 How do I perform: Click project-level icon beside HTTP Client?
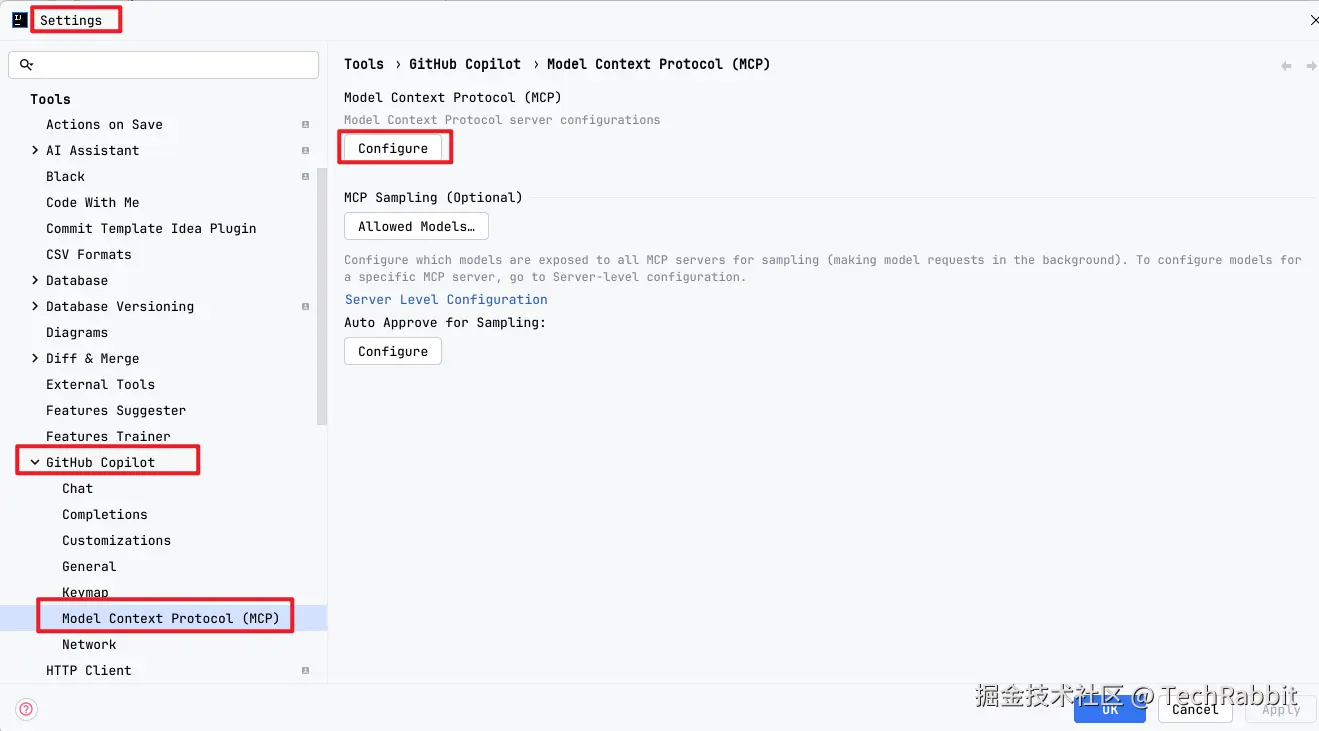point(305,671)
